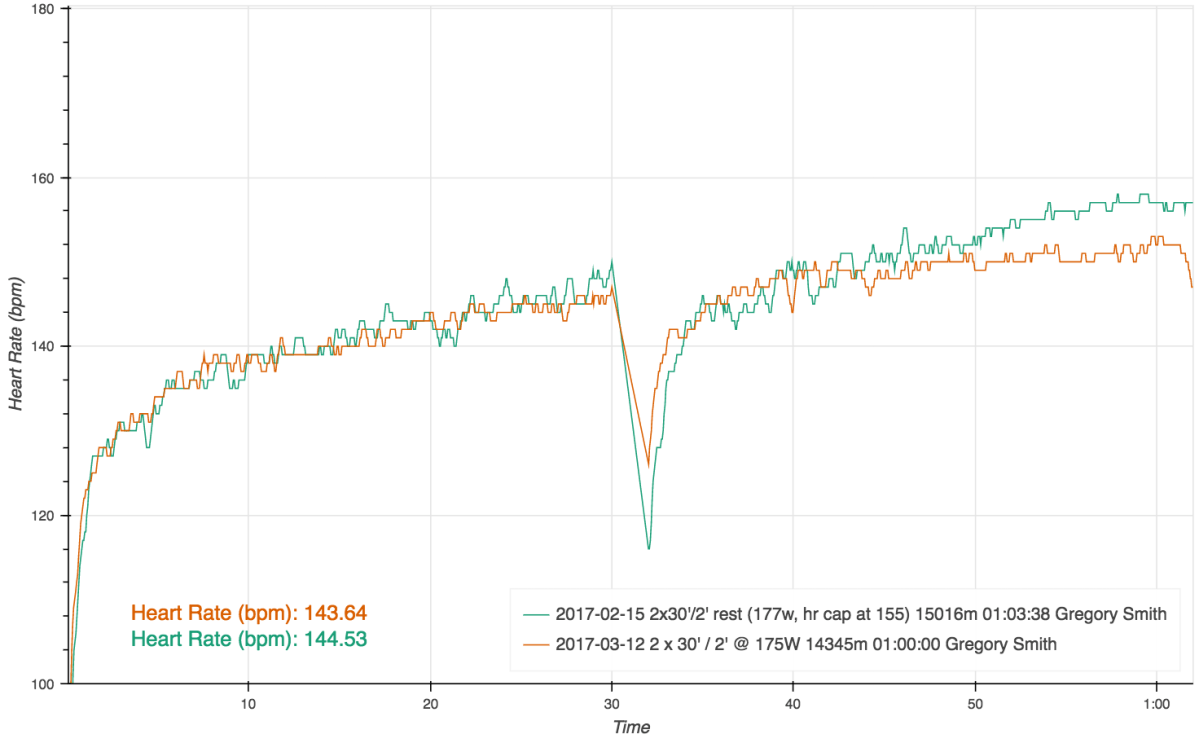Click the 120 y-axis tick label

45,515
